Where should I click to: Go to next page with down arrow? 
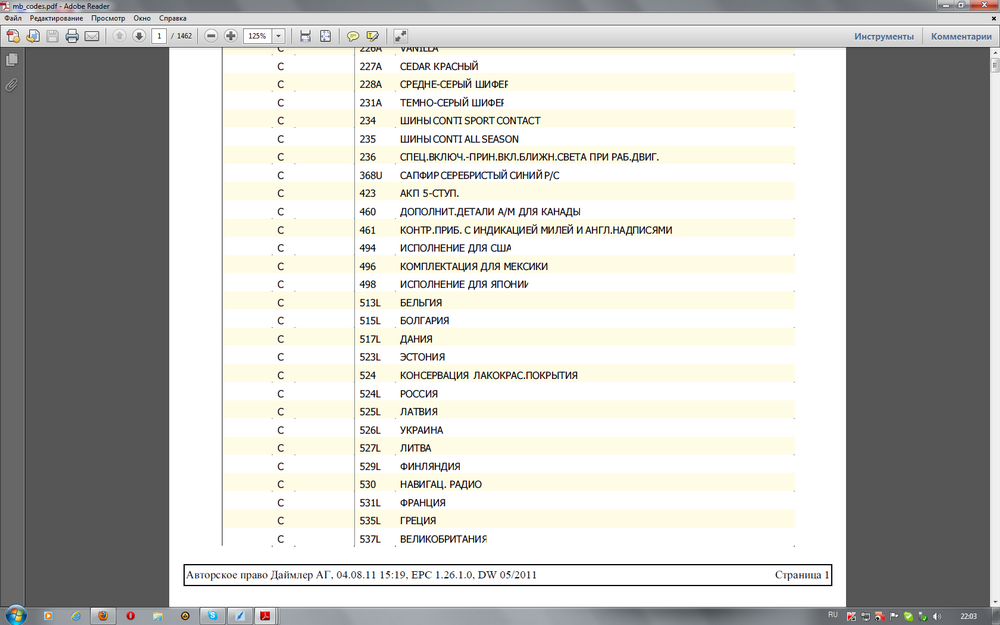pyautogui.click(x=139, y=36)
